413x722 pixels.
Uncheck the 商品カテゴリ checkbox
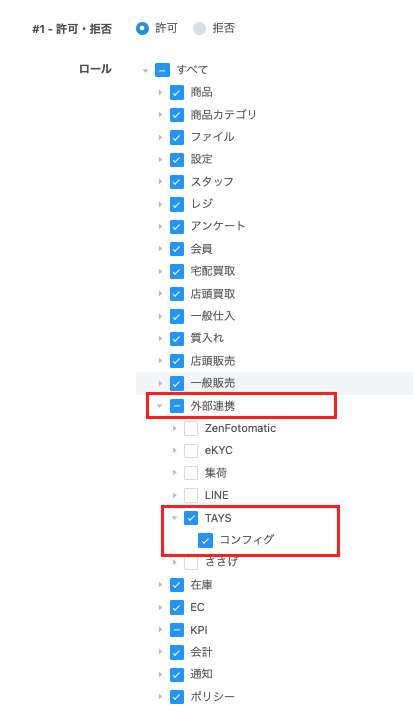tap(177, 115)
